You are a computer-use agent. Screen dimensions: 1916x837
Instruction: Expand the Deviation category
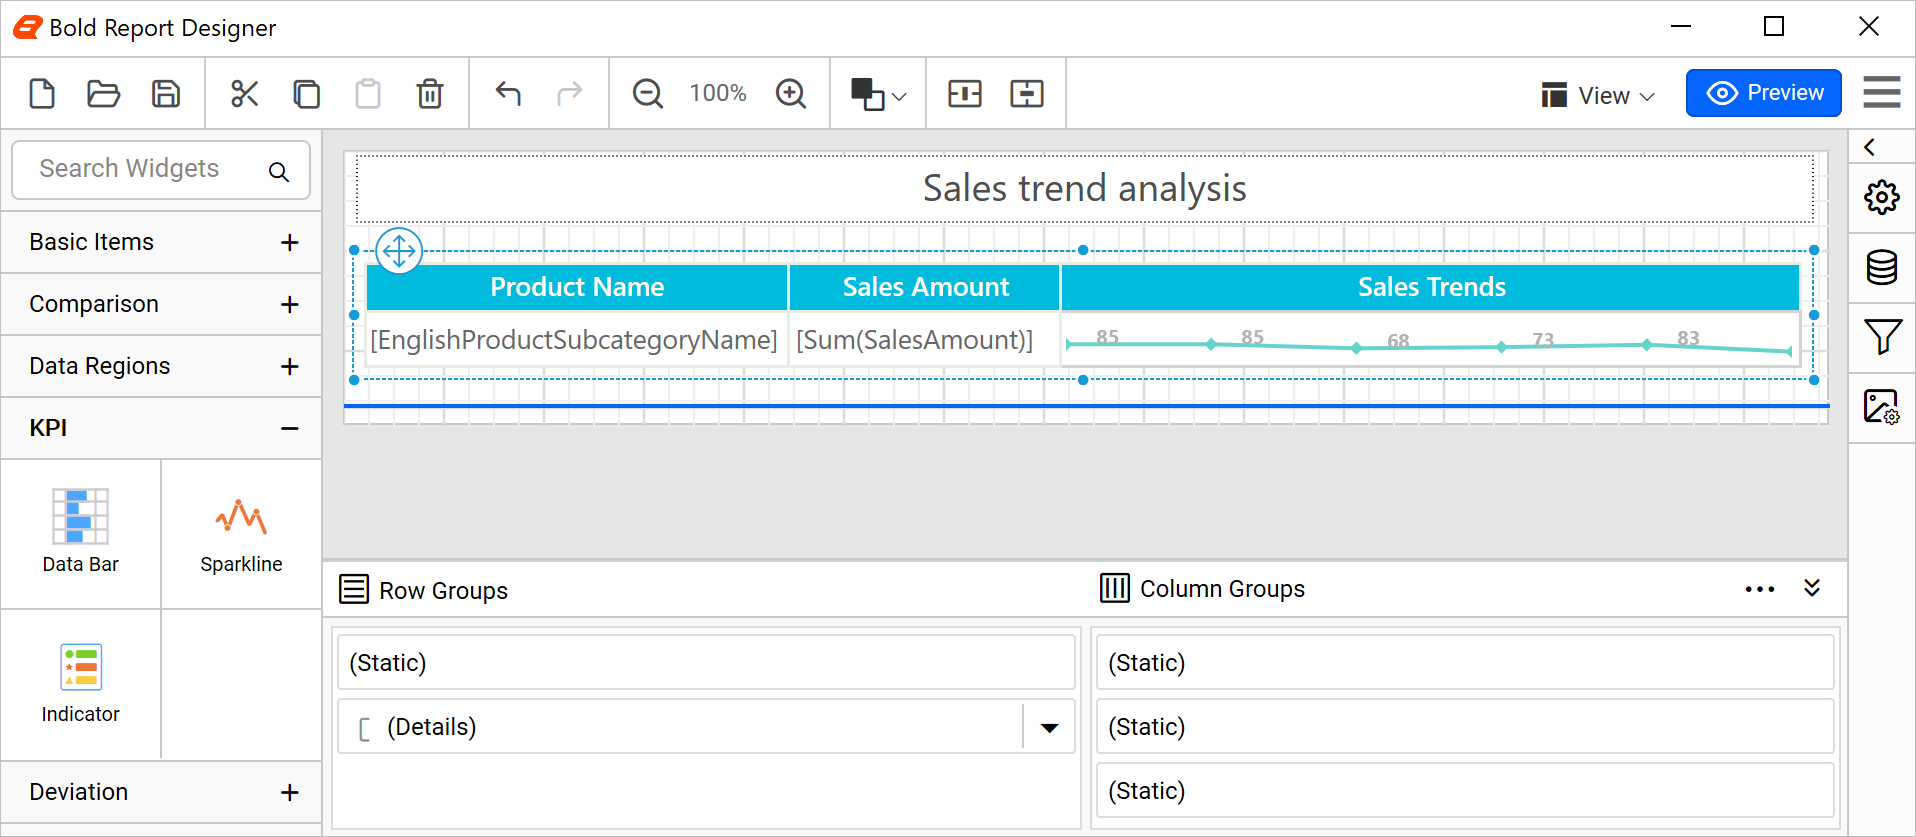(x=161, y=792)
